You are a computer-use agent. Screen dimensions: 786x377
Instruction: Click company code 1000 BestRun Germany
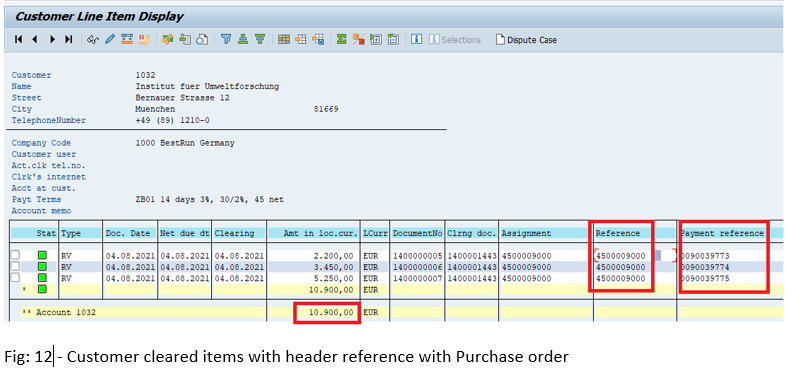[184, 143]
